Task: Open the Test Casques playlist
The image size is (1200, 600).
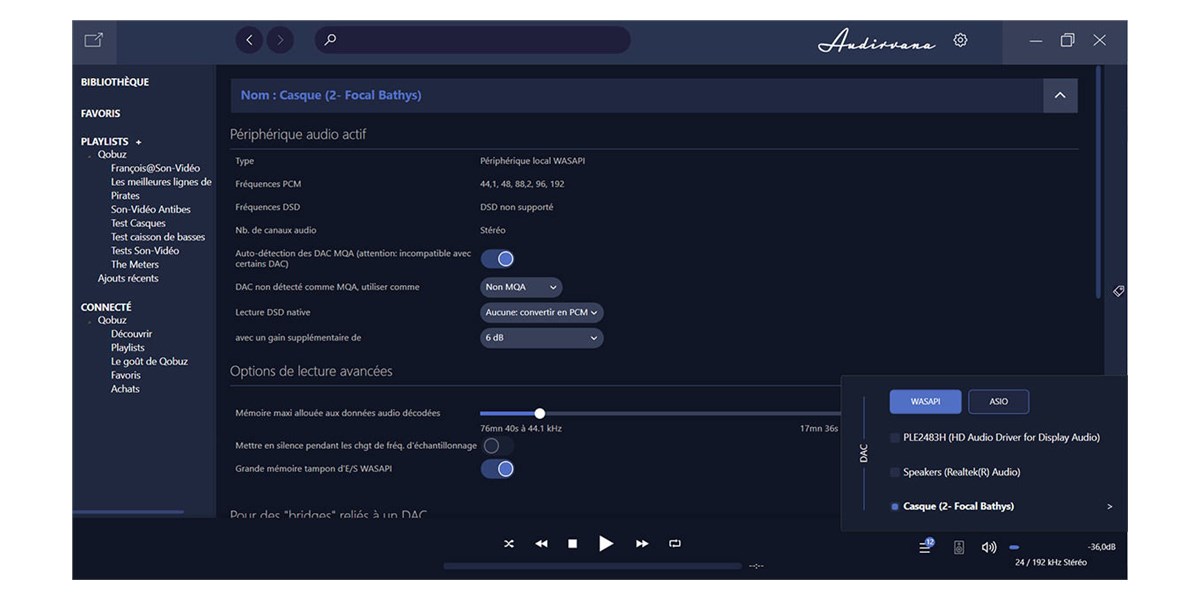Action: [138, 224]
